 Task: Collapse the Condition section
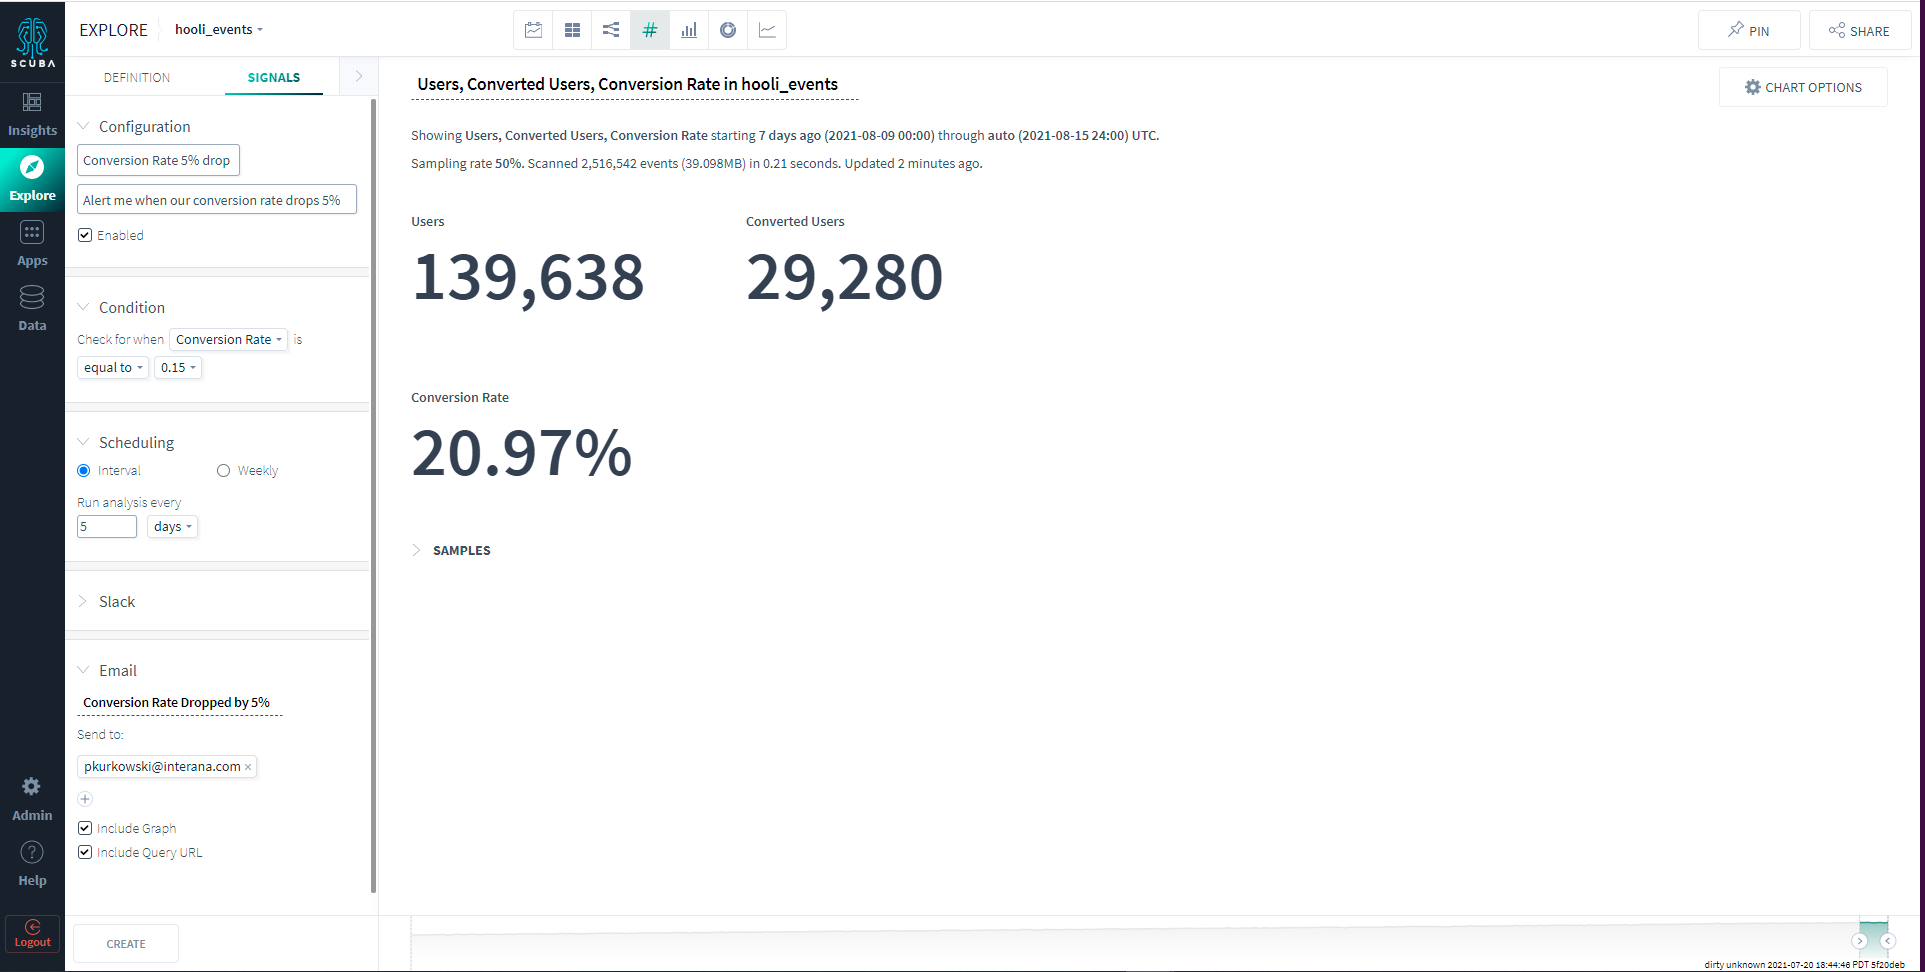83,307
